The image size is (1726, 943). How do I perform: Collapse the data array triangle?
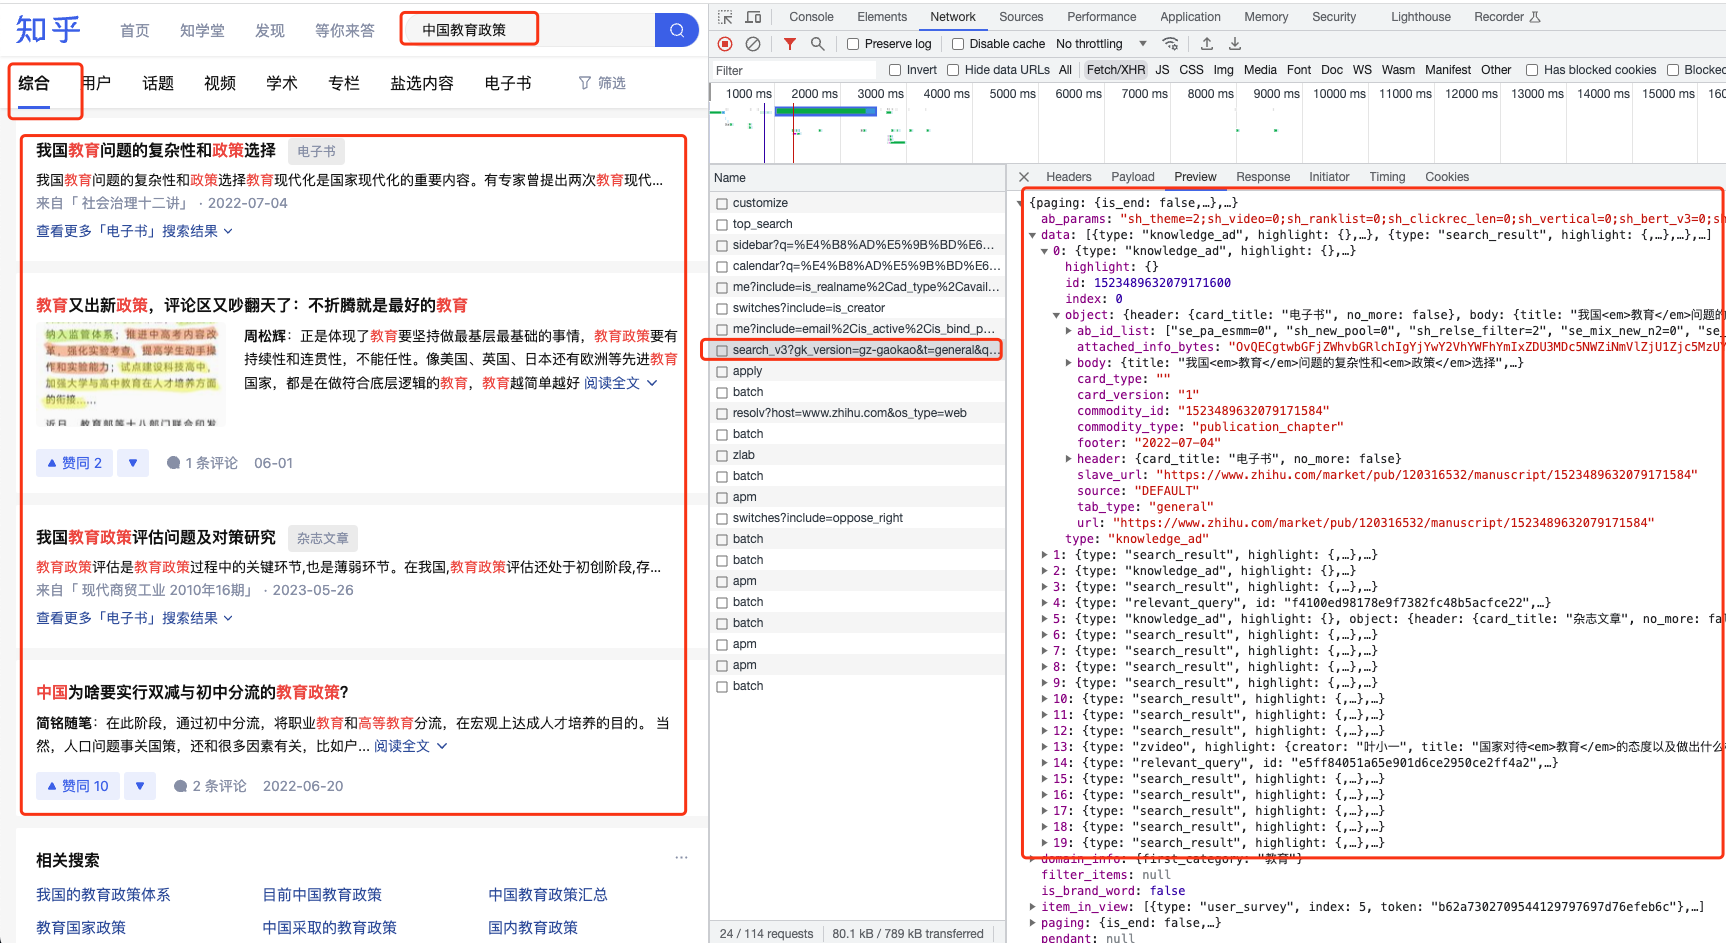click(x=1033, y=236)
